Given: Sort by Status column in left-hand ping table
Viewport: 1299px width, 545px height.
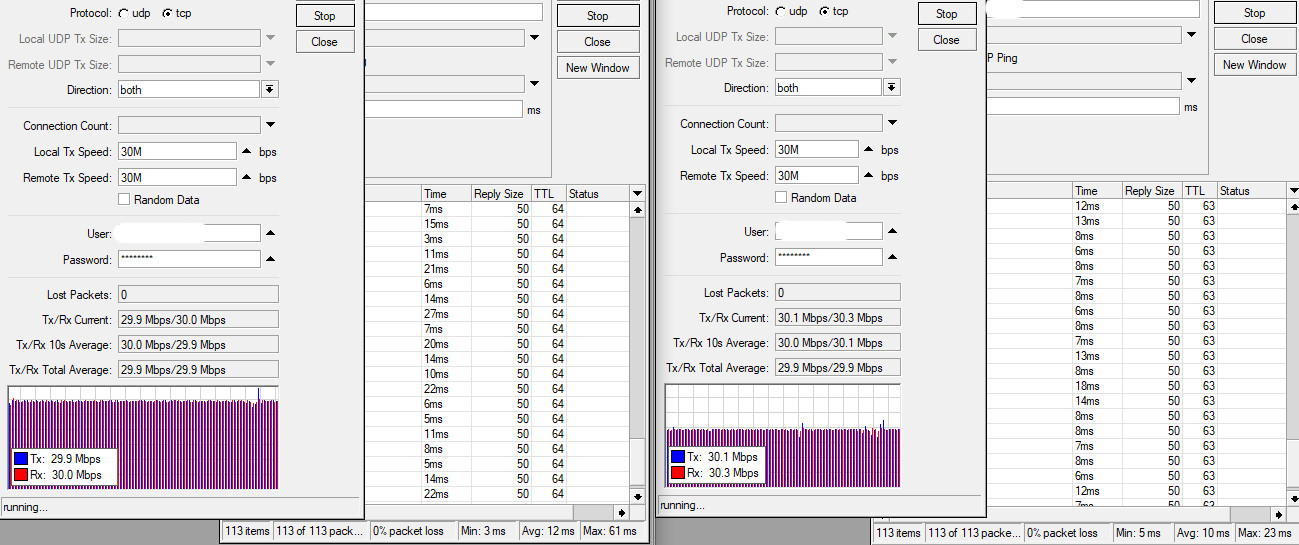Looking at the screenshot, I should pos(598,193).
